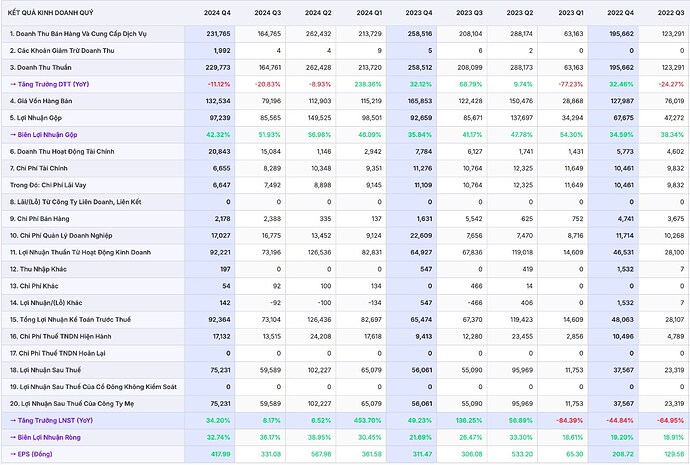The width and height of the screenshot is (690, 465).
Task: Select the "4. Giá Vốn Hàng Bán" row
Action: point(44,101)
